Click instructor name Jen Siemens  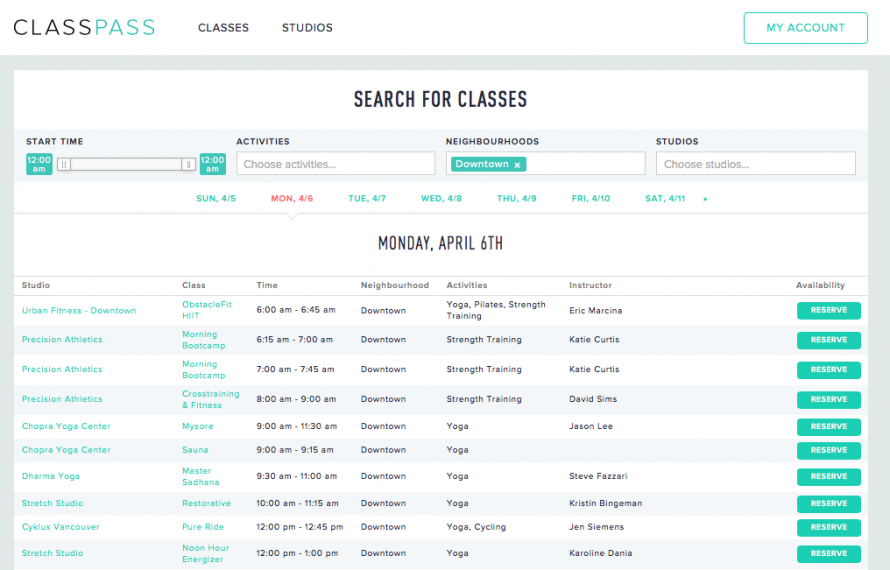pyautogui.click(x=596, y=527)
